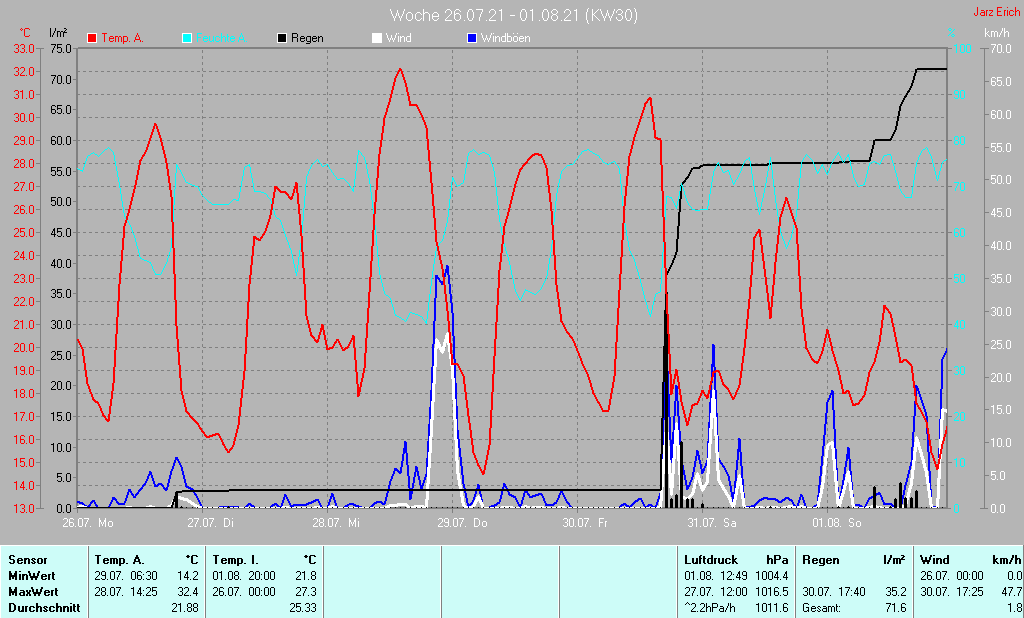1024x618 pixels.
Task: Click the '01.08. 12:49' pressure minimum timestamp
Action: (716, 576)
